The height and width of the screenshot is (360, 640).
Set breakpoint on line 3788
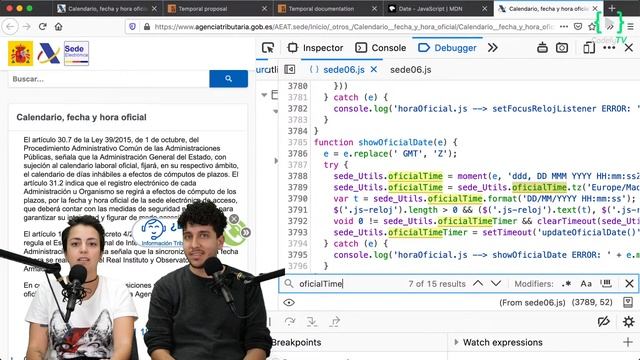tap(297, 176)
